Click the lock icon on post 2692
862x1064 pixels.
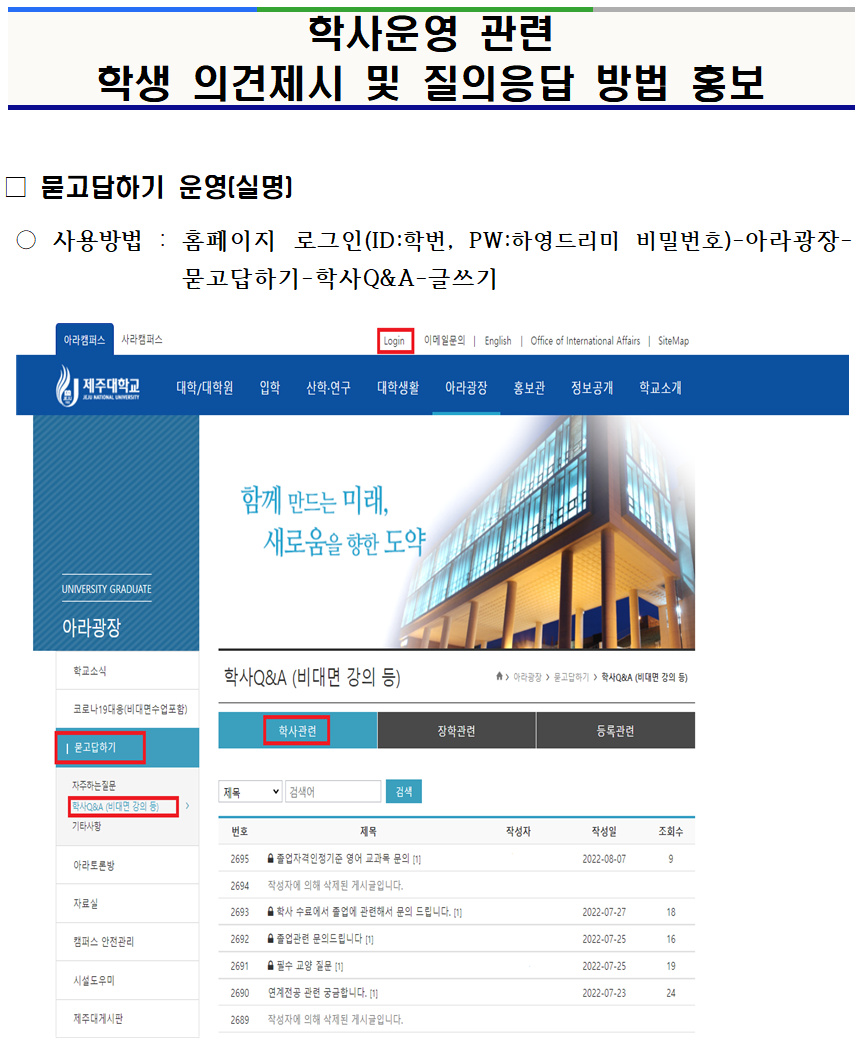268,938
